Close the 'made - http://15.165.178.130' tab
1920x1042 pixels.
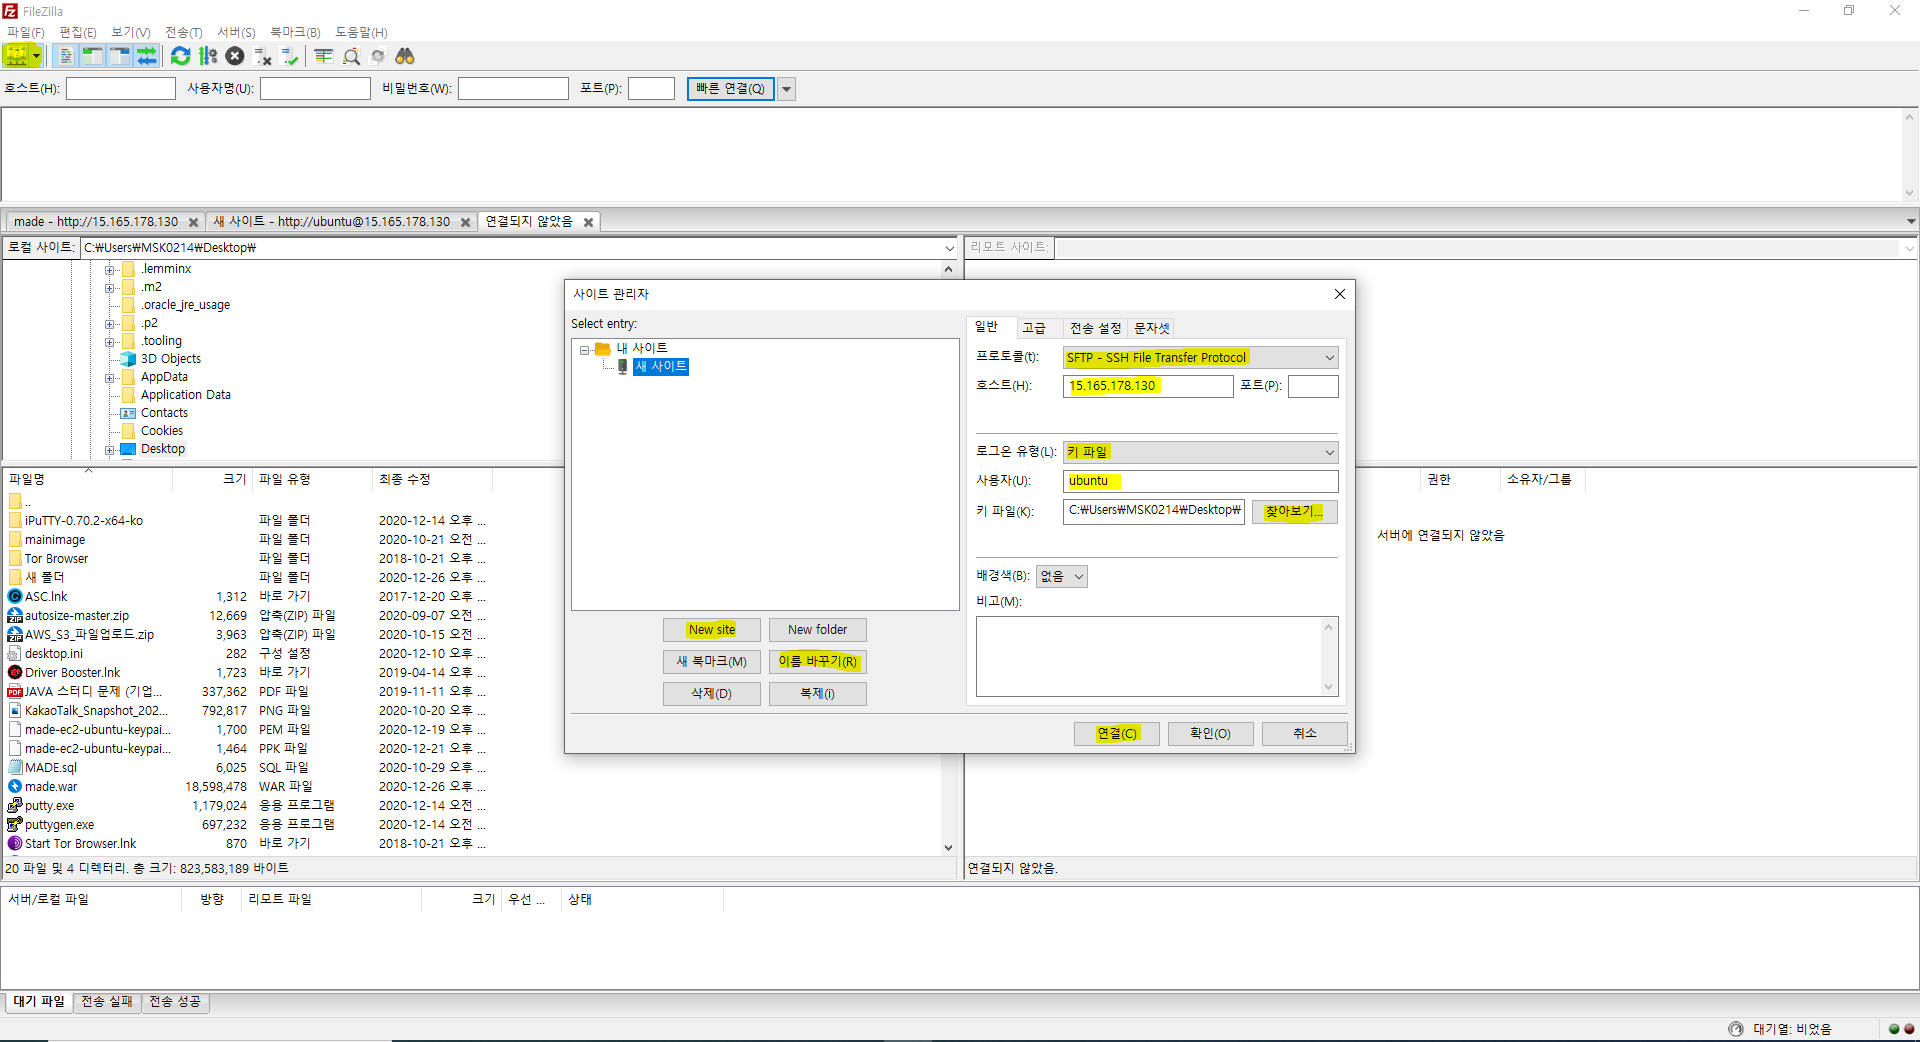194,222
